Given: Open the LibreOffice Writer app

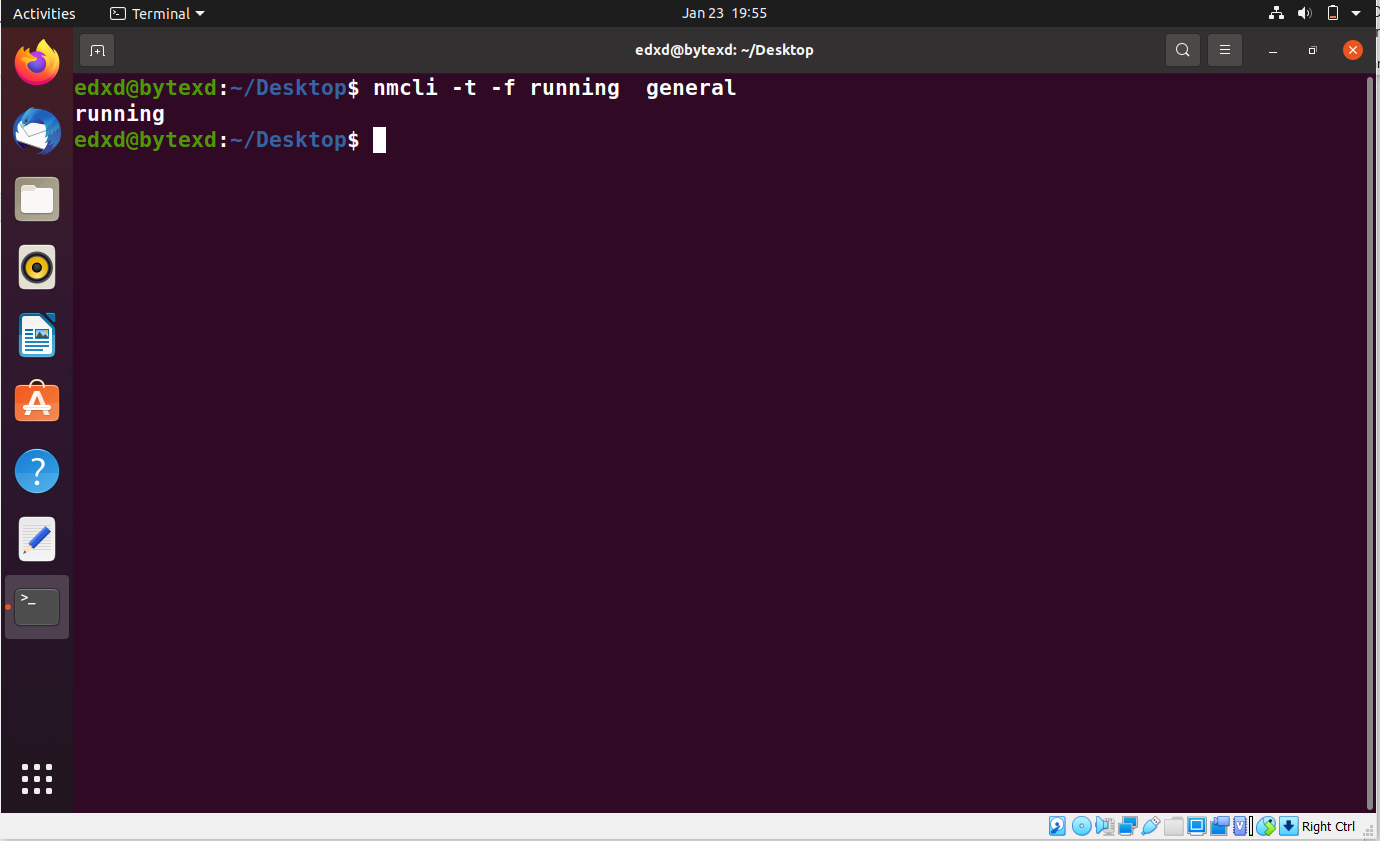Looking at the screenshot, I should pos(37,335).
